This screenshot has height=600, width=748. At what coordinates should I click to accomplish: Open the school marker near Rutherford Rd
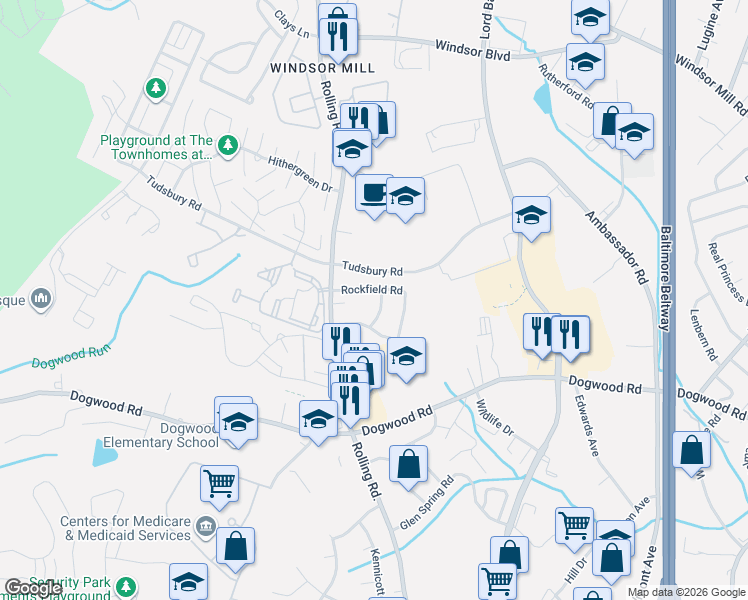[x=585, y=64]
